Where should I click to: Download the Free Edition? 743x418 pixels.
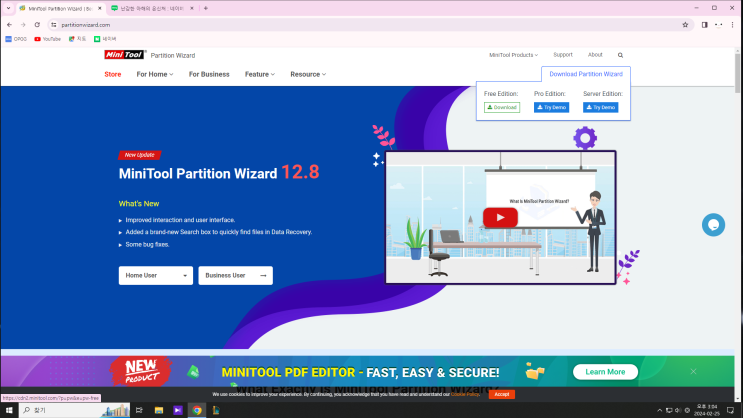pyautogui.click(x=502, y=108)
